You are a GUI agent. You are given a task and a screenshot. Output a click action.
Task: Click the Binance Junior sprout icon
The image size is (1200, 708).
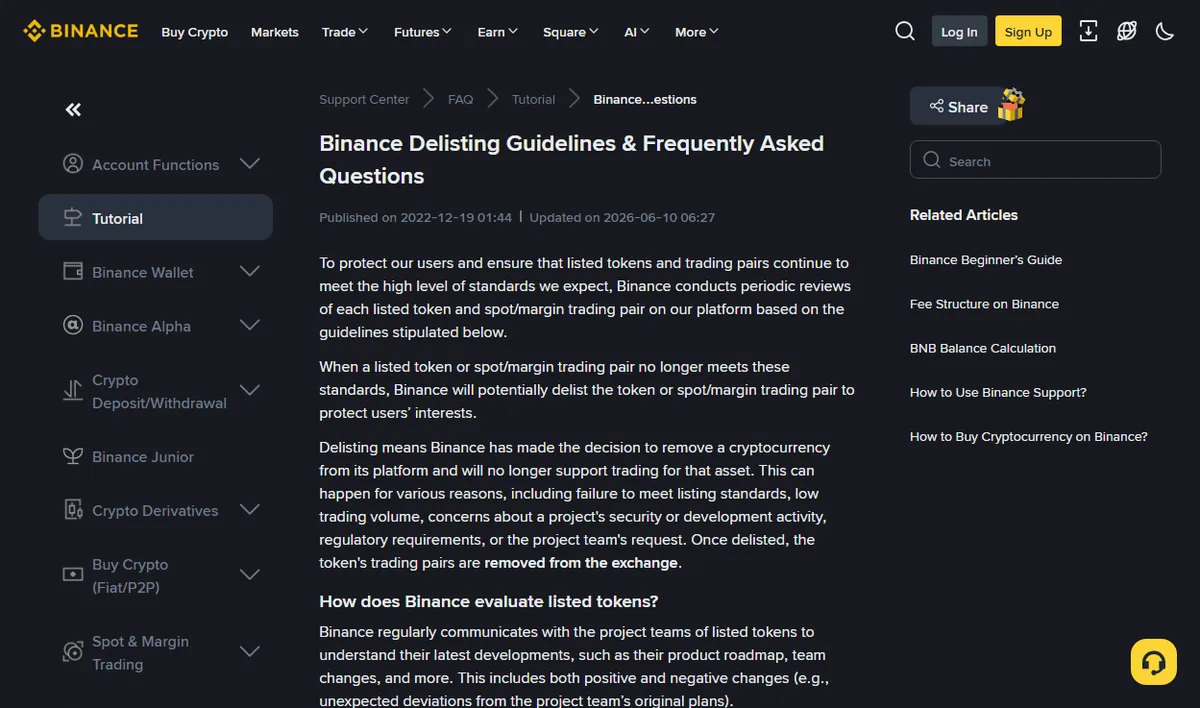[72, 457]
